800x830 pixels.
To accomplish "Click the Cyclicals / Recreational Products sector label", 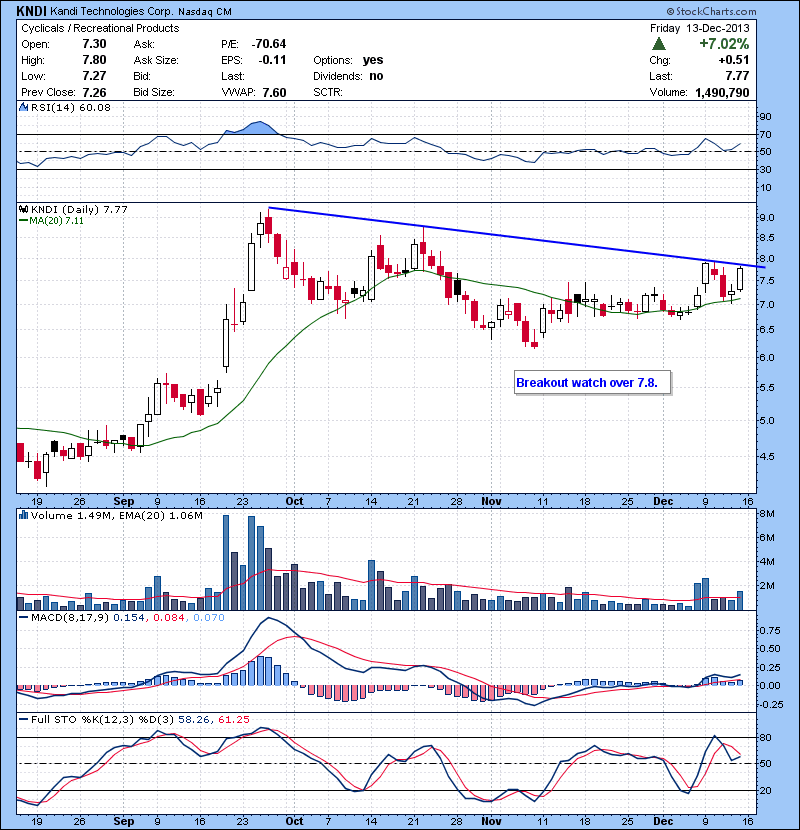I will pyautogui.click(x=100, y=28).
